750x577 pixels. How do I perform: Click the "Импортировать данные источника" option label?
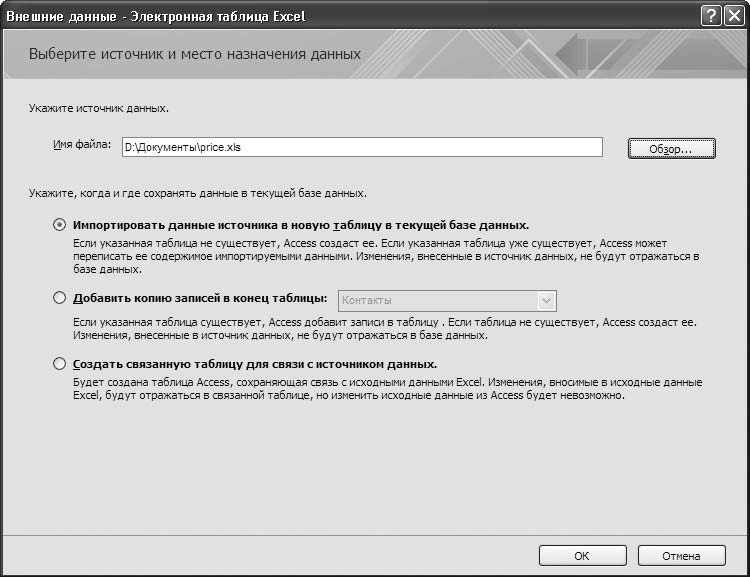click(301, 225)
